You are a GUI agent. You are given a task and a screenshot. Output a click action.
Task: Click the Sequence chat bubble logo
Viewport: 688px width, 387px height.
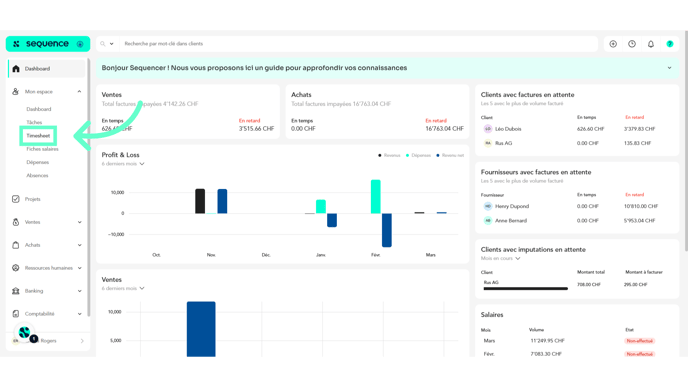click(24, 333)
